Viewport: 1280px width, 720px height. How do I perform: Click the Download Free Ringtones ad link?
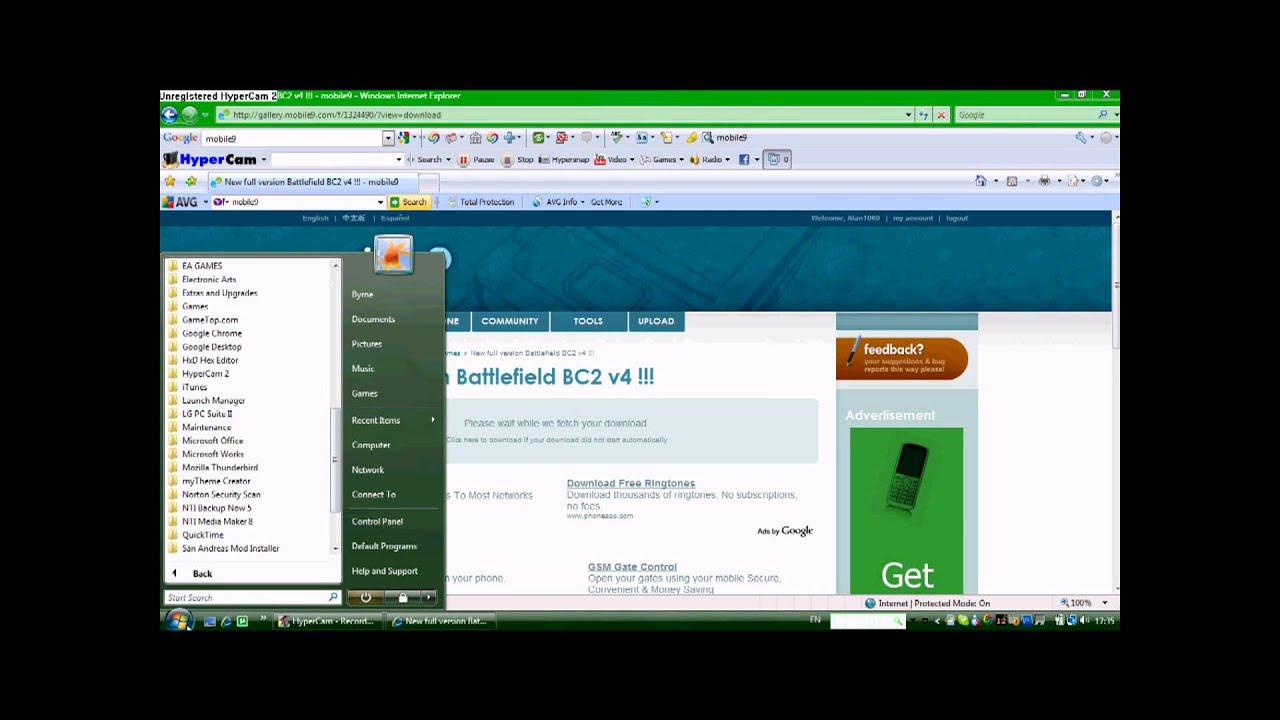tap(631, 484)
